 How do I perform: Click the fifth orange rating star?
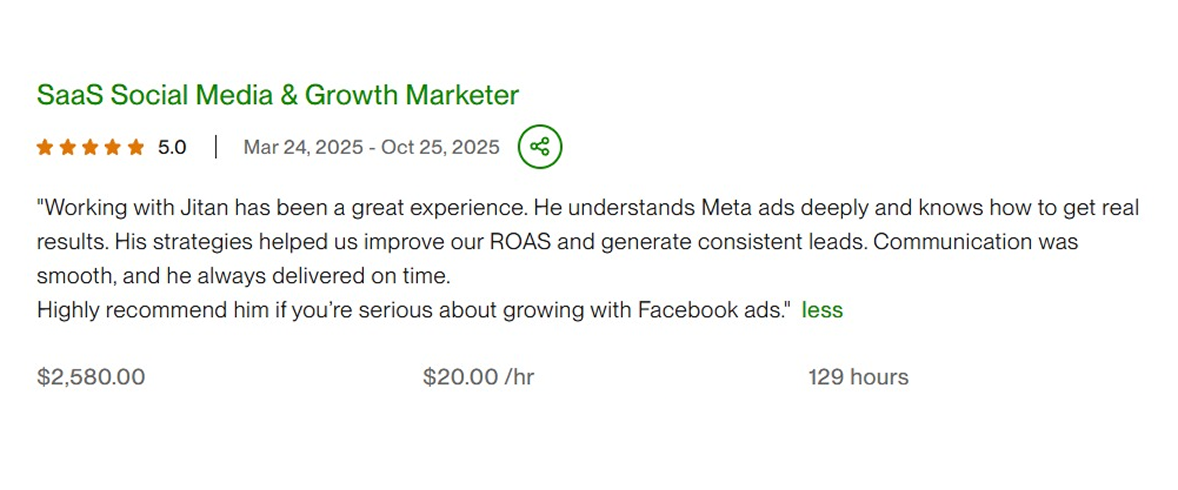[136, 148]
